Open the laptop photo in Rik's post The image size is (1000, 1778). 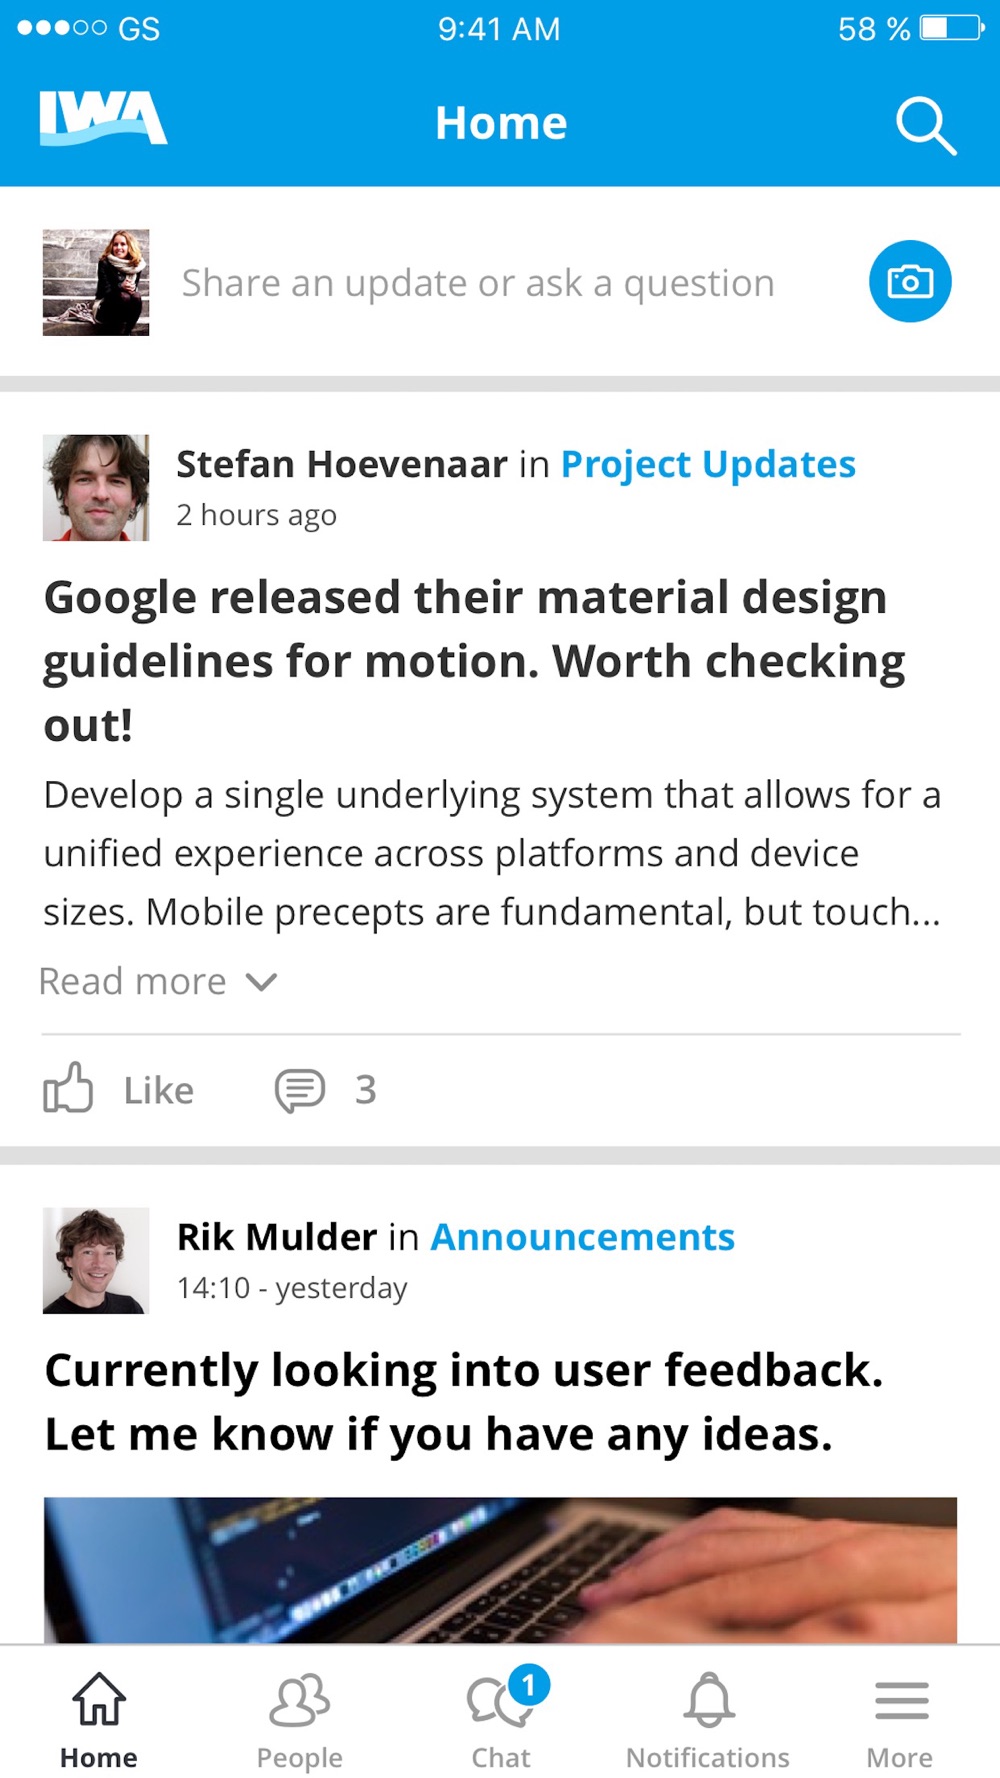500,1570
